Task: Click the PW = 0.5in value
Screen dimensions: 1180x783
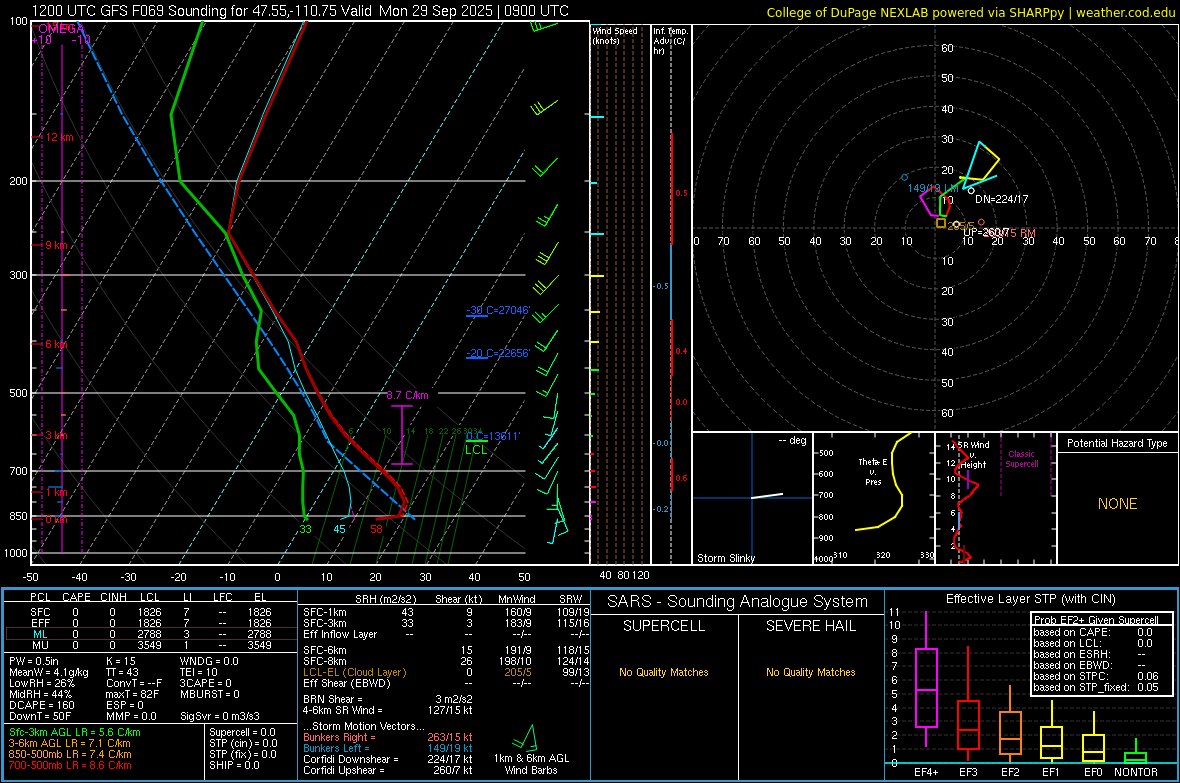Action: [x=34, y=661]
